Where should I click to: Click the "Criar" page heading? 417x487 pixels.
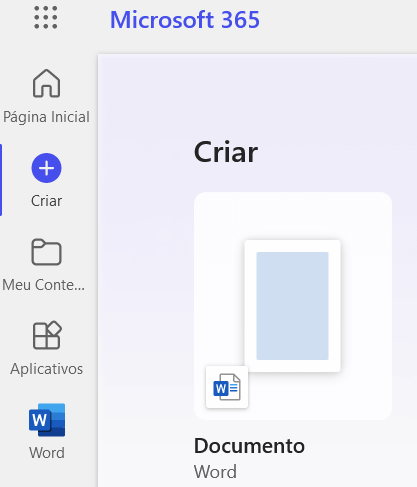(226, 152)
